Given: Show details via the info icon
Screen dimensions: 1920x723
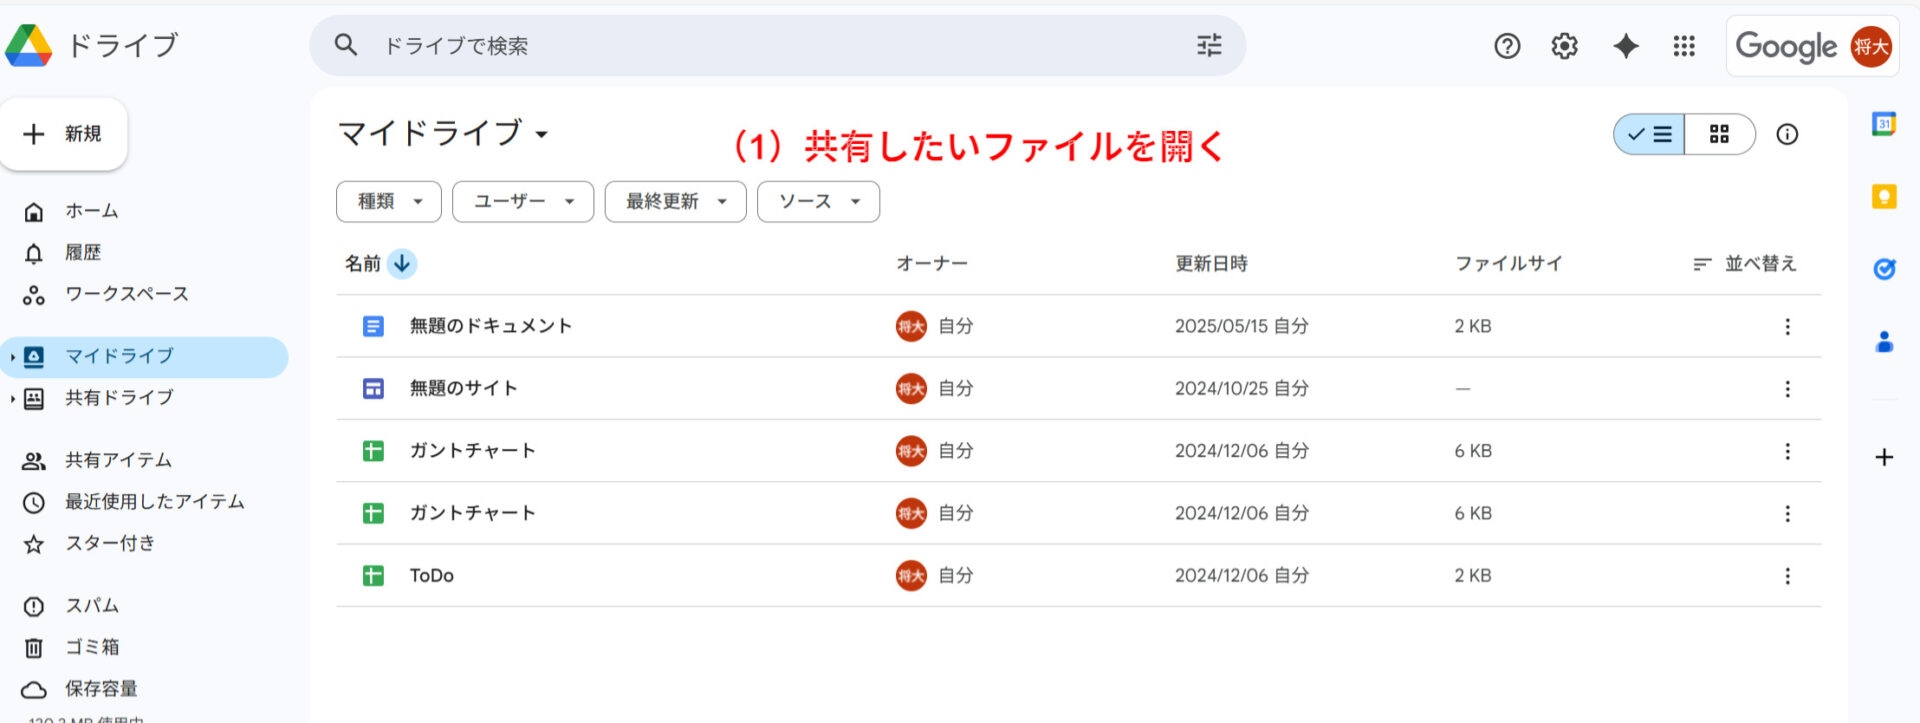Looking at the screenshot, I should pos(1787,134).
